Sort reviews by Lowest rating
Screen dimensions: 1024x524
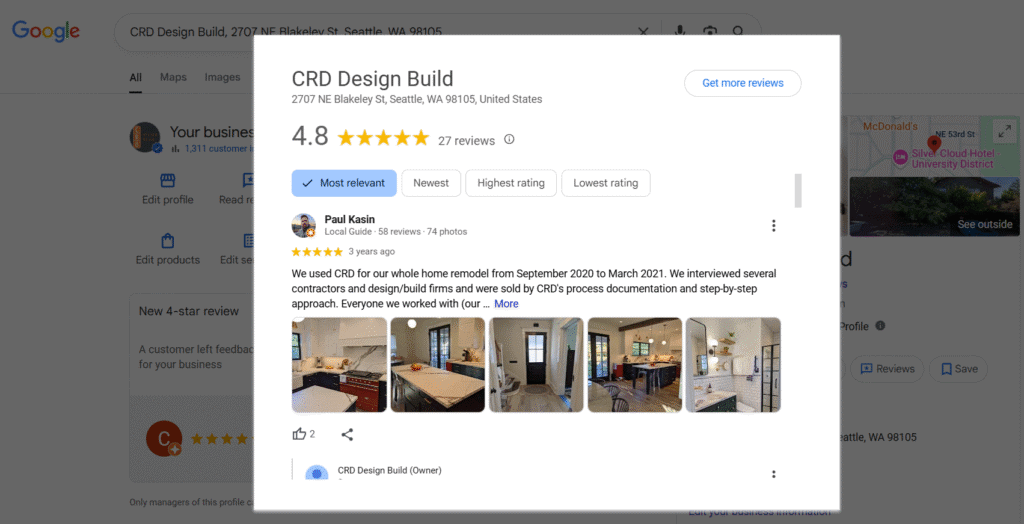(605, 183)
